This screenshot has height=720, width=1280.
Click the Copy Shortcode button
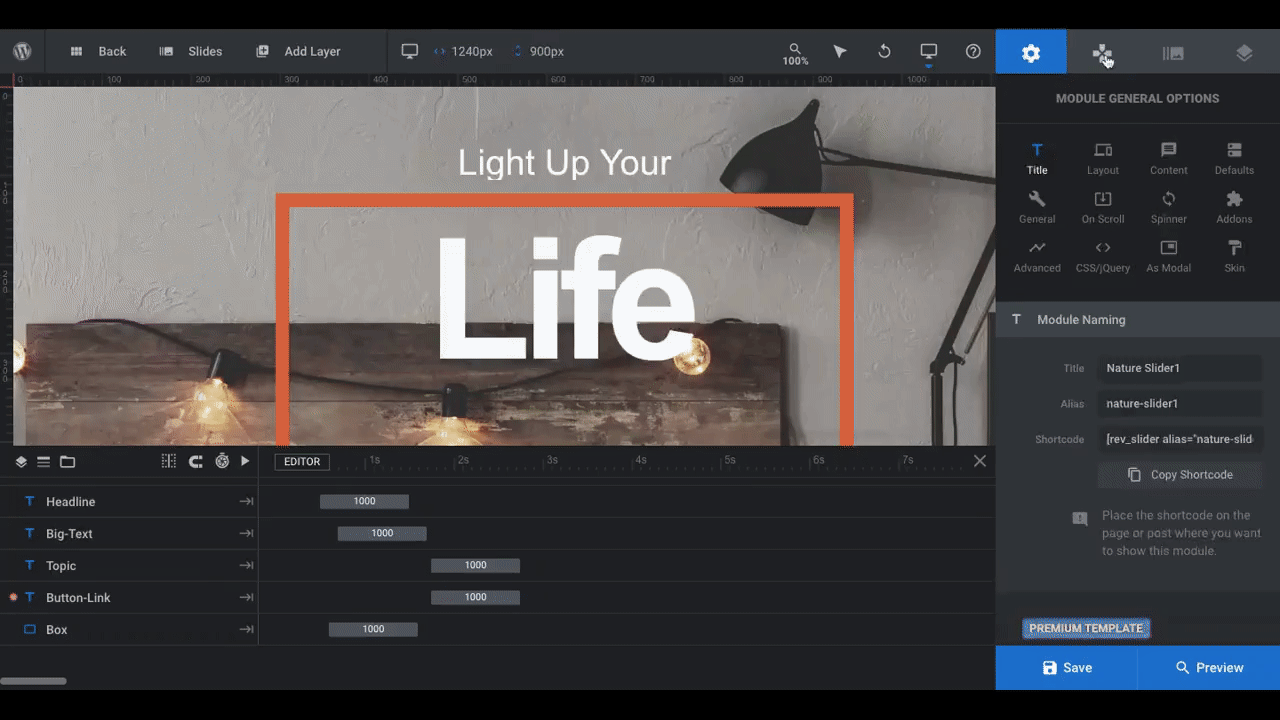[x=1179, y=475]
